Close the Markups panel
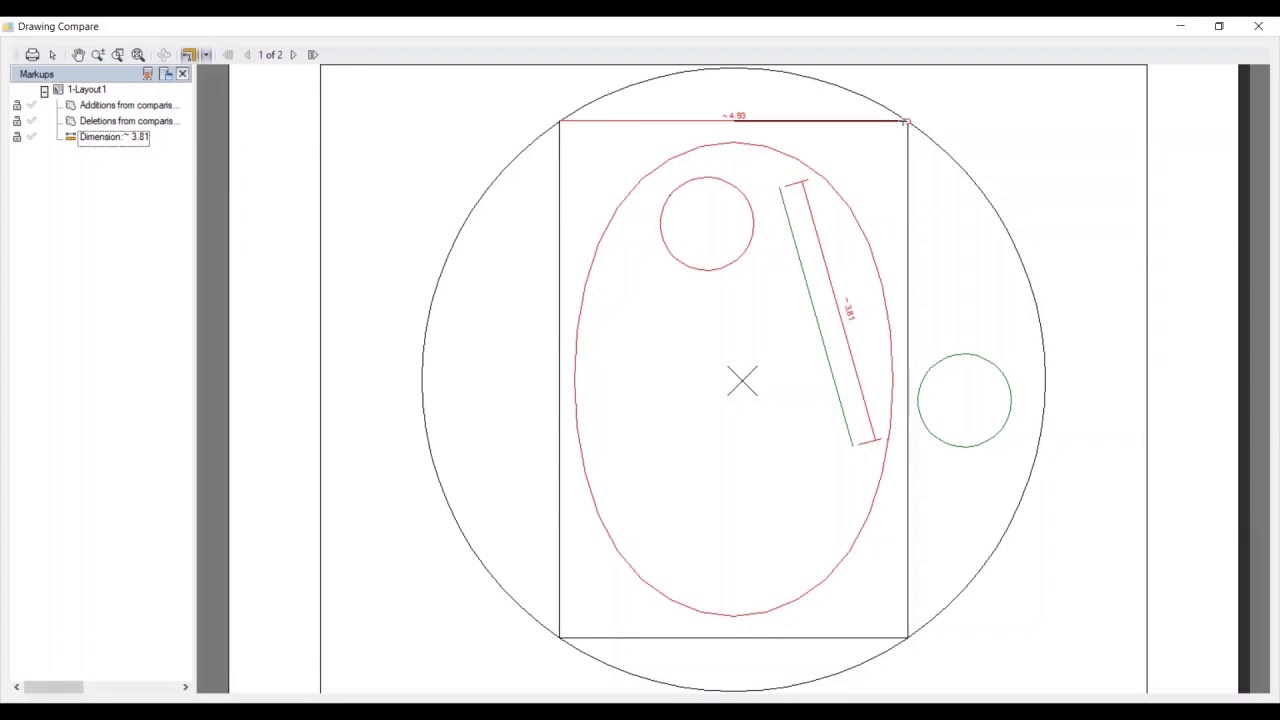 (x=182, y=74)
